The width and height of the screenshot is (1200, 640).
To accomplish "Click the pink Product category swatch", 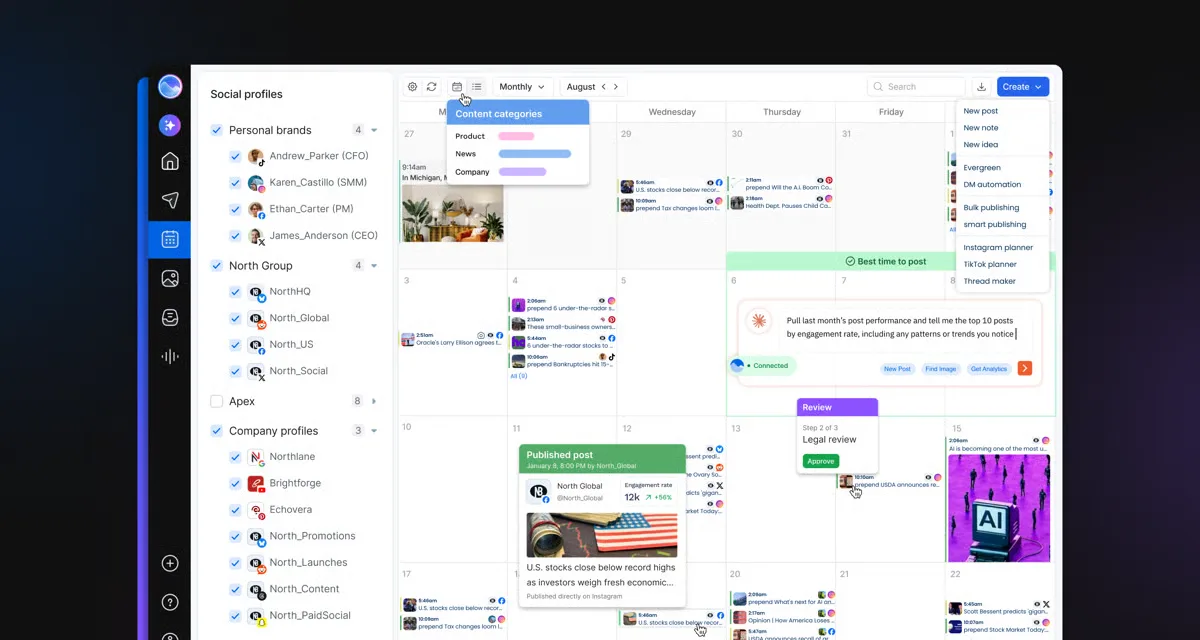I will 516,136.
